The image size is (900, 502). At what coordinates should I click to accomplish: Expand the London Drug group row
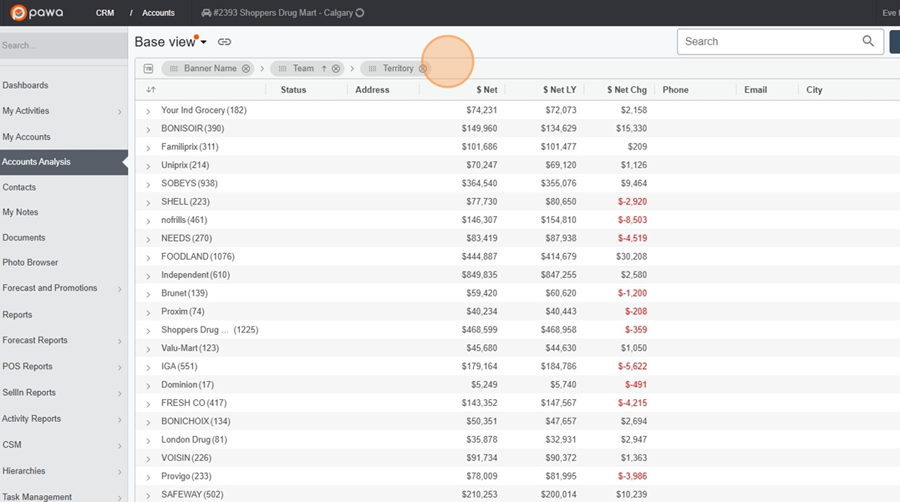click(148, 441)
